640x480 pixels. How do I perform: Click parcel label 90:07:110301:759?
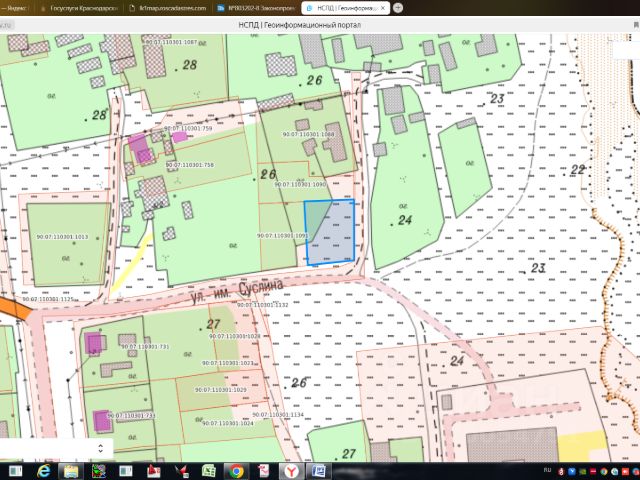point(188,128)
